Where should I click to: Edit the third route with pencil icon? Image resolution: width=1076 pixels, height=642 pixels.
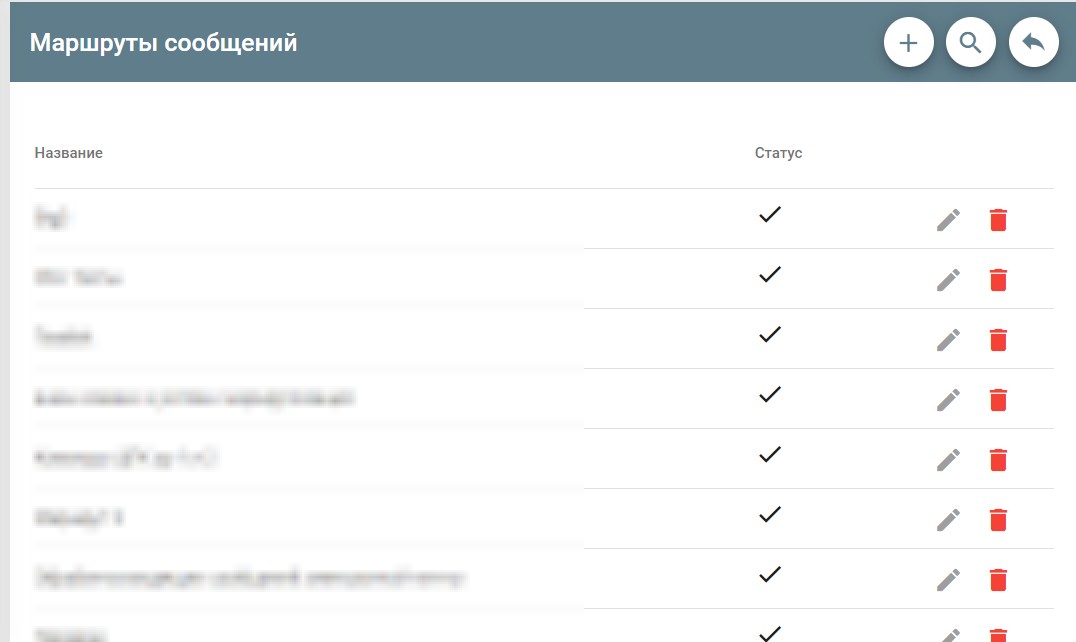coord(948,340)
